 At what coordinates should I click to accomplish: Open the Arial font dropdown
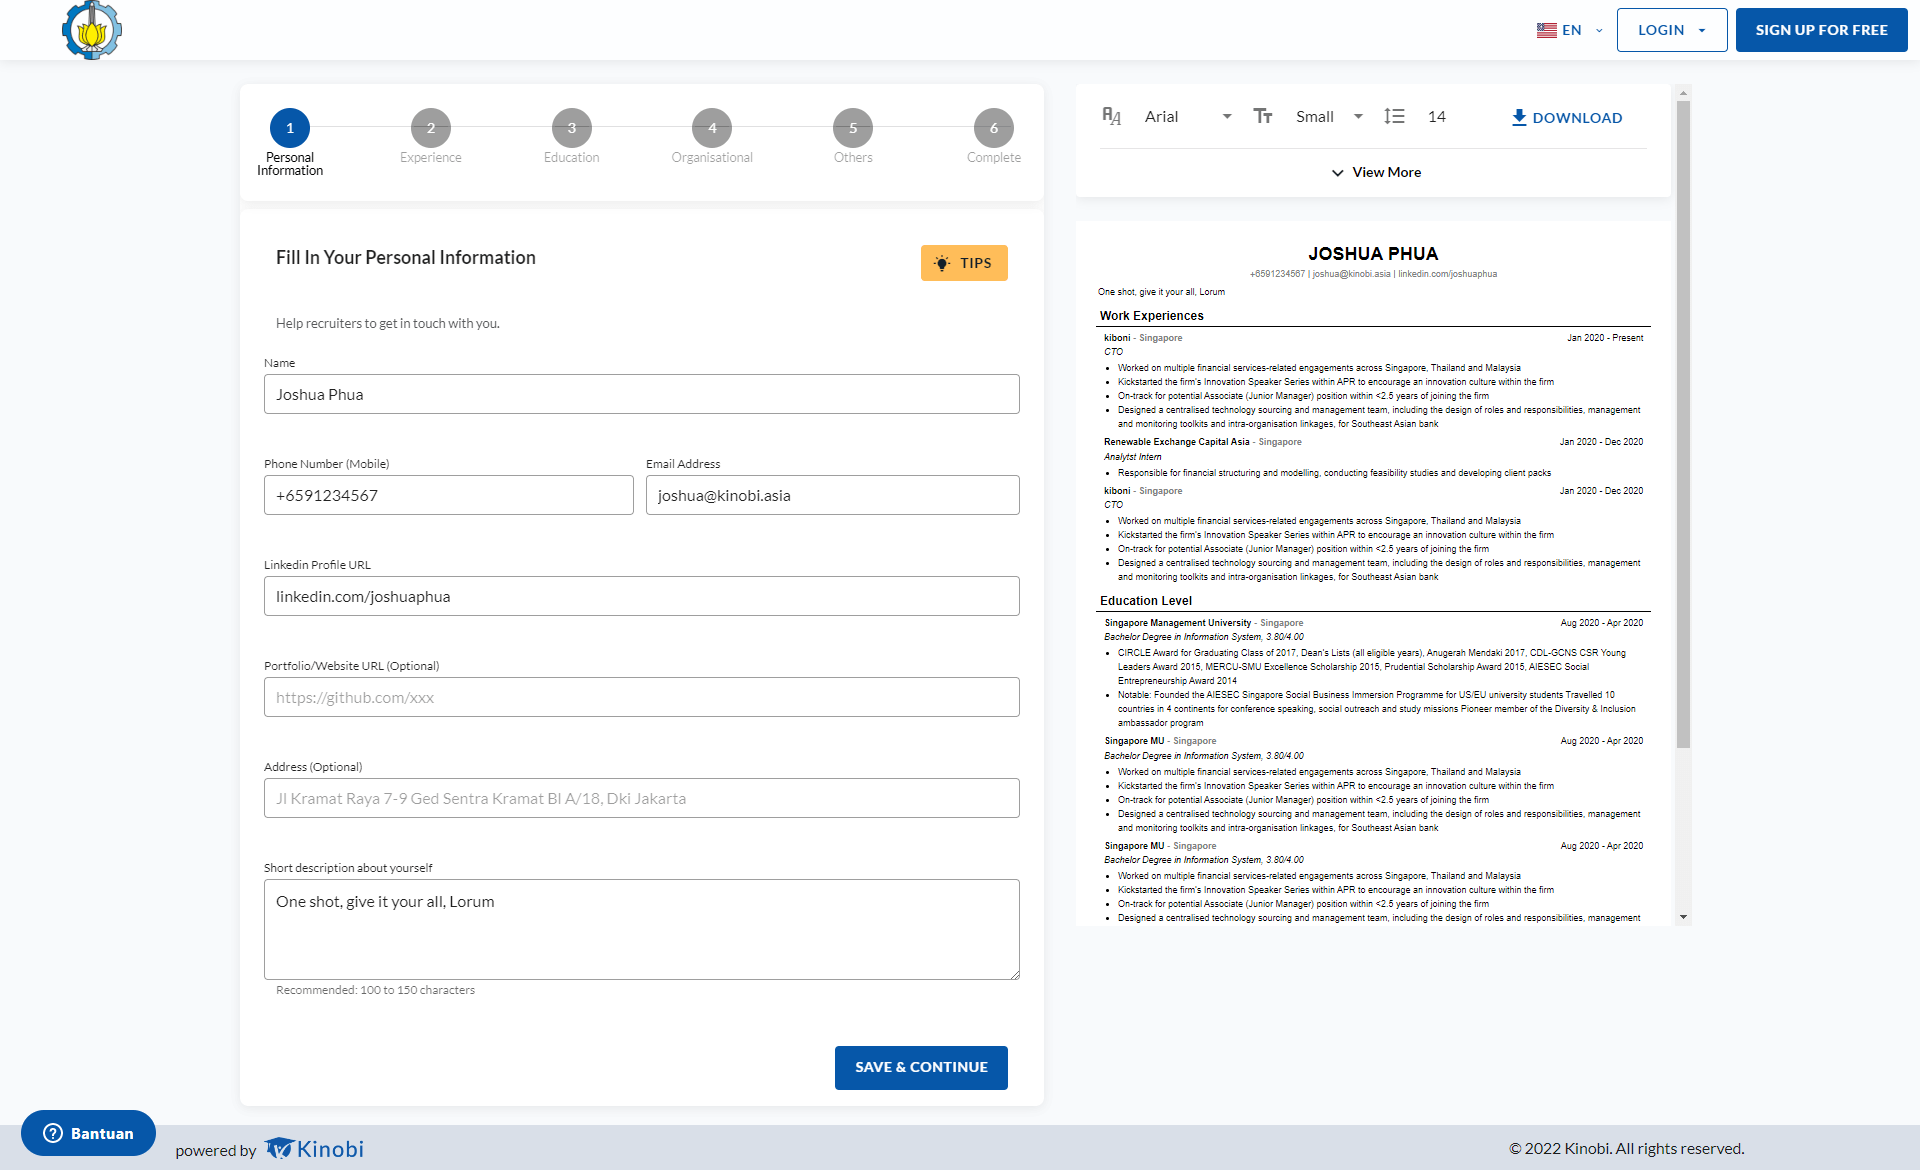click(x=1187, y=116)
